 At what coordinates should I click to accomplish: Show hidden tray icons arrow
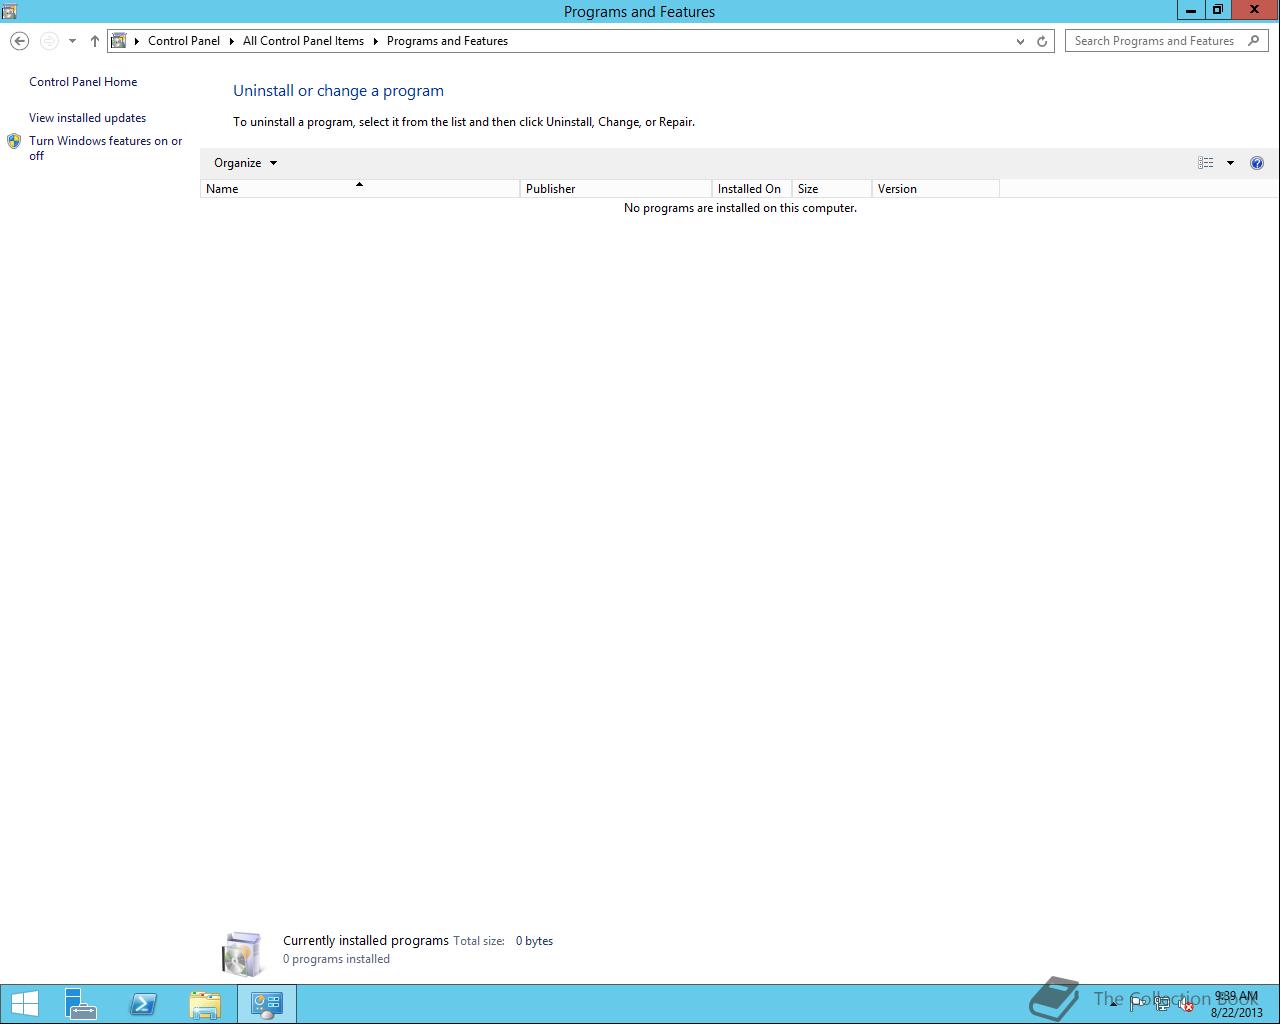click(1113, 1004)
